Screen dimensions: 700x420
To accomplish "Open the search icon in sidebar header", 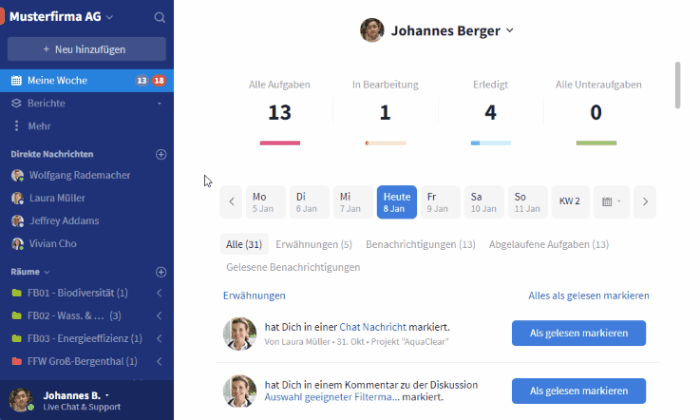I will coord(159,17).
